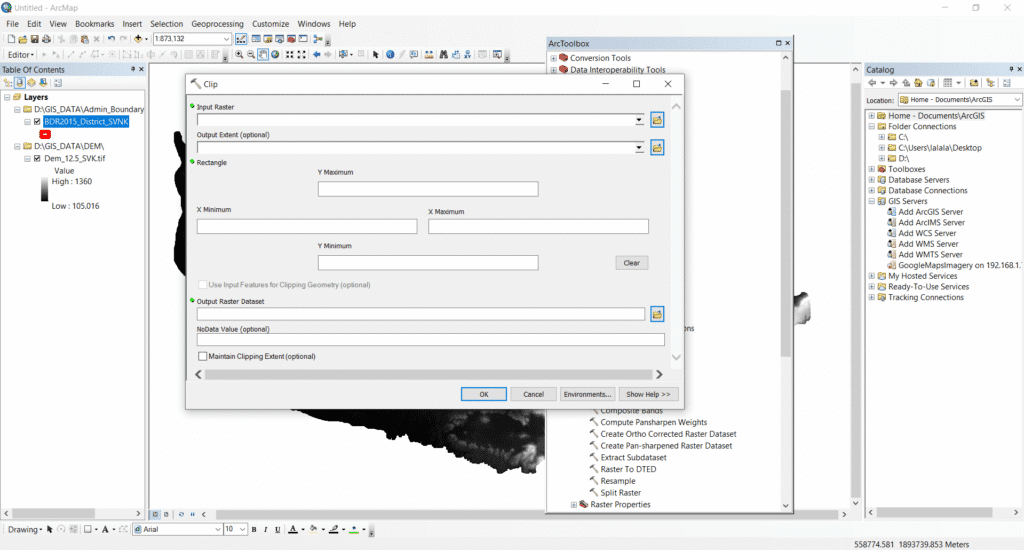Browse for Output Raster Dataset location
This screenshot has width=1024, height=550.
click(657, 314)
